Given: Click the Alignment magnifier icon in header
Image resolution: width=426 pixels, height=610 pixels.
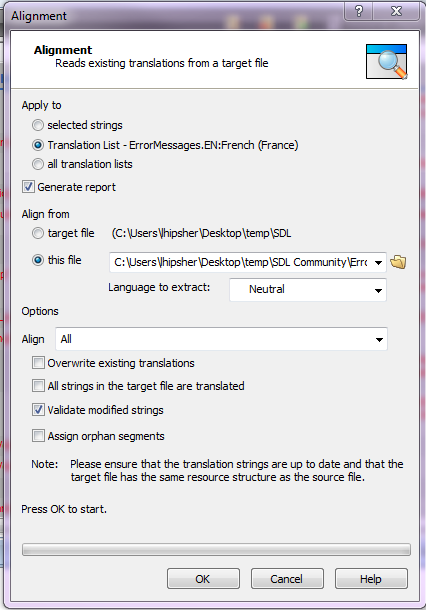Looking at the screenshot, I should point(386,62).
